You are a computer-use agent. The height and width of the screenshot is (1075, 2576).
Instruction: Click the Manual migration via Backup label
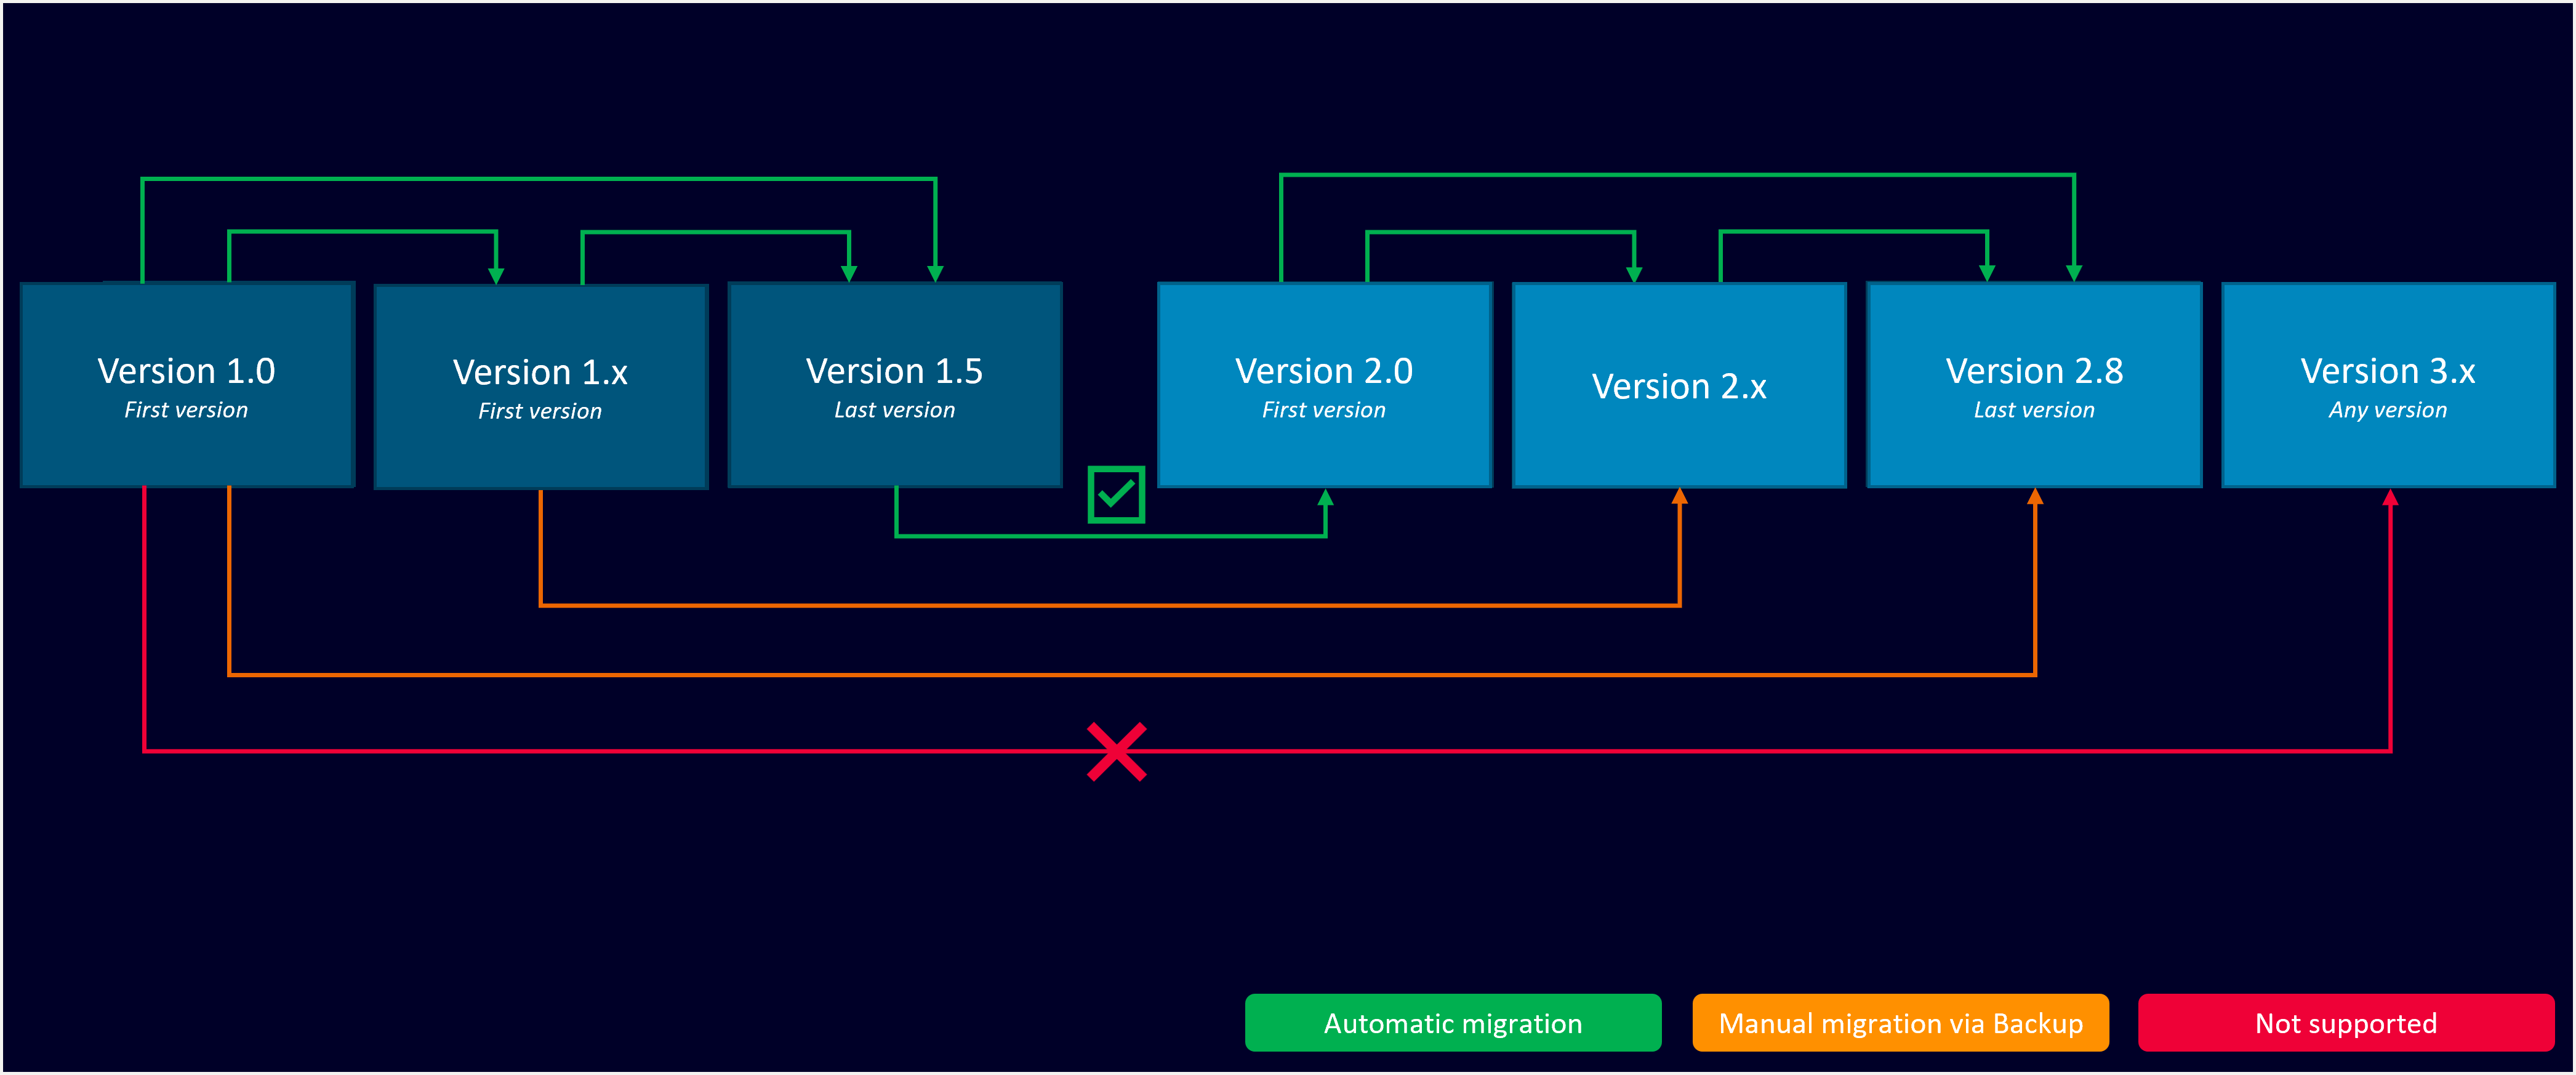pyautogui.click(x=1900, y=1023)
